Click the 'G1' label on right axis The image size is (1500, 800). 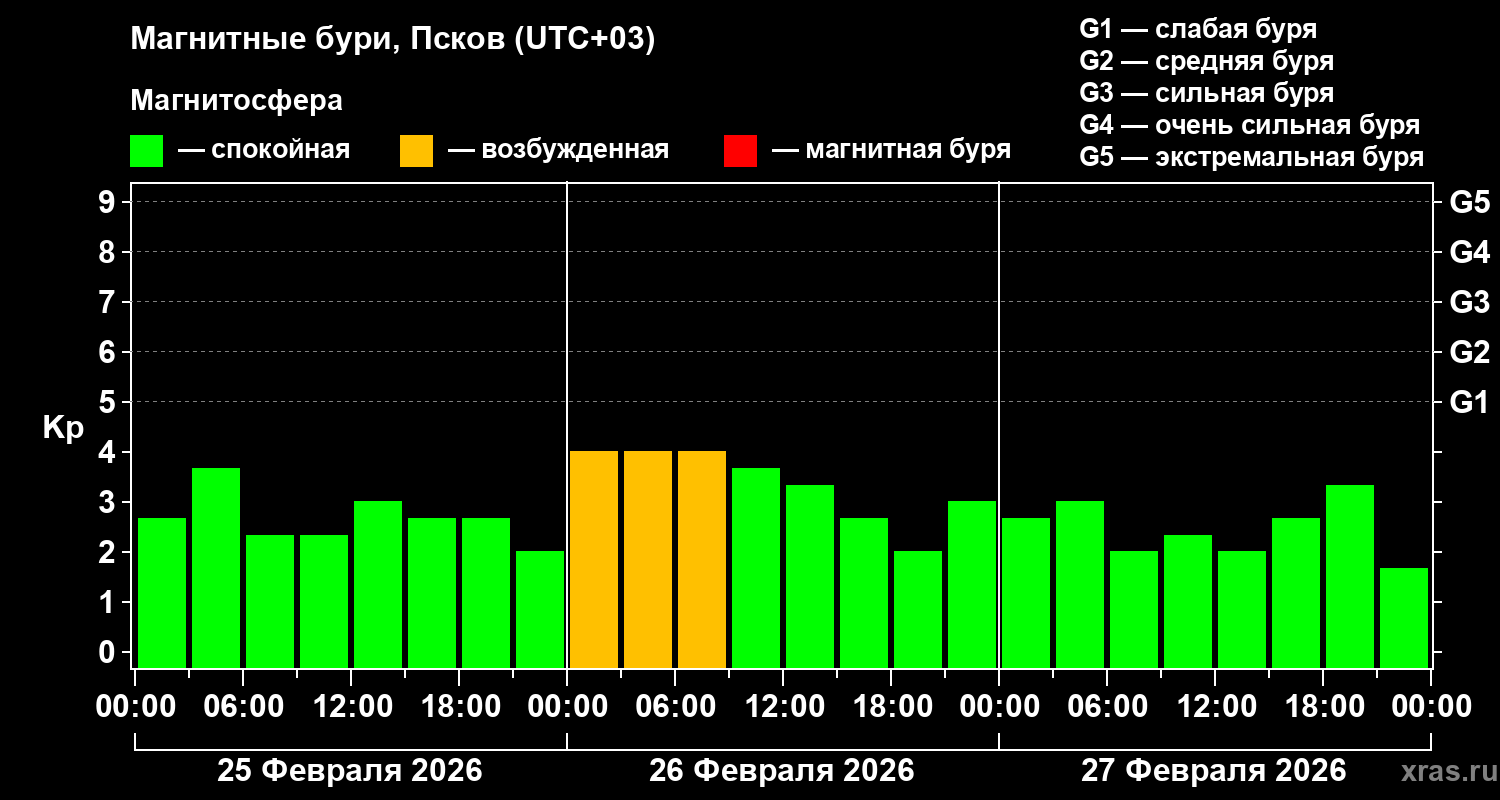(x=1469, y=403)
